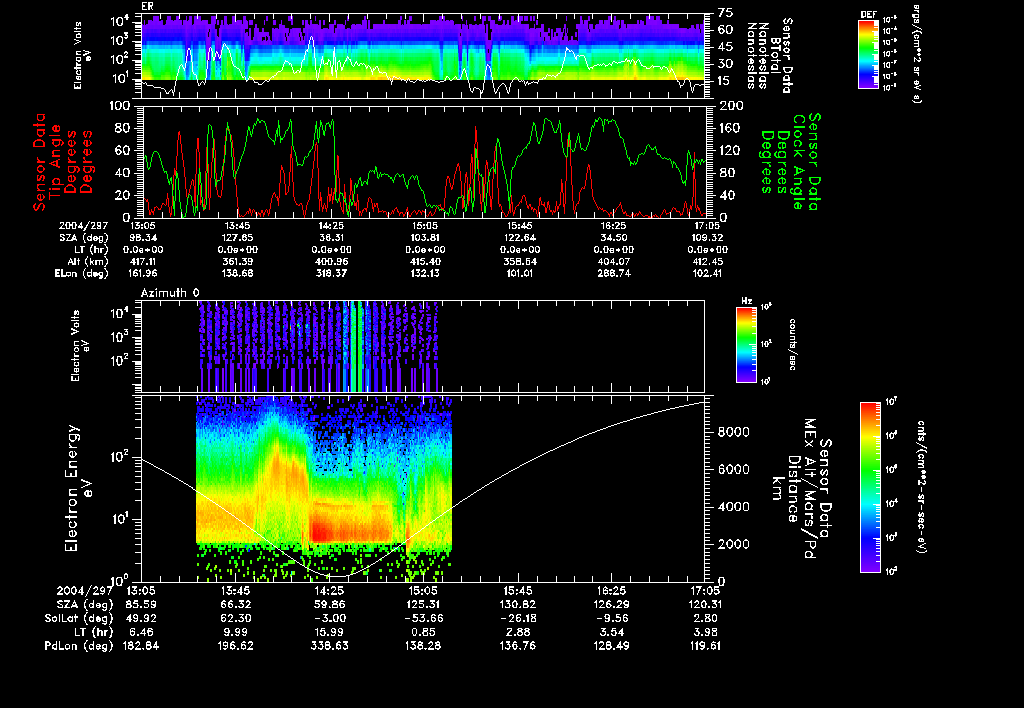This screenshot has width=1024, height=708.
Task: Click the 'Alt (km)' row label
Action: tap(88, 262)
